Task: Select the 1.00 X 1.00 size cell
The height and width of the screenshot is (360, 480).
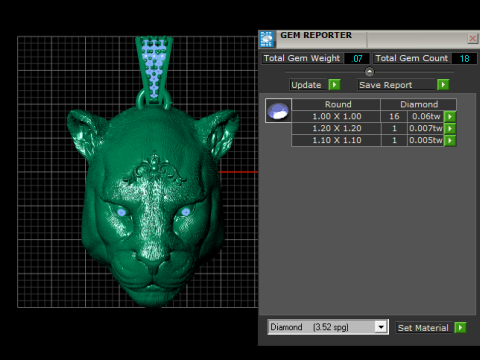Action: [x=336, y=116]
